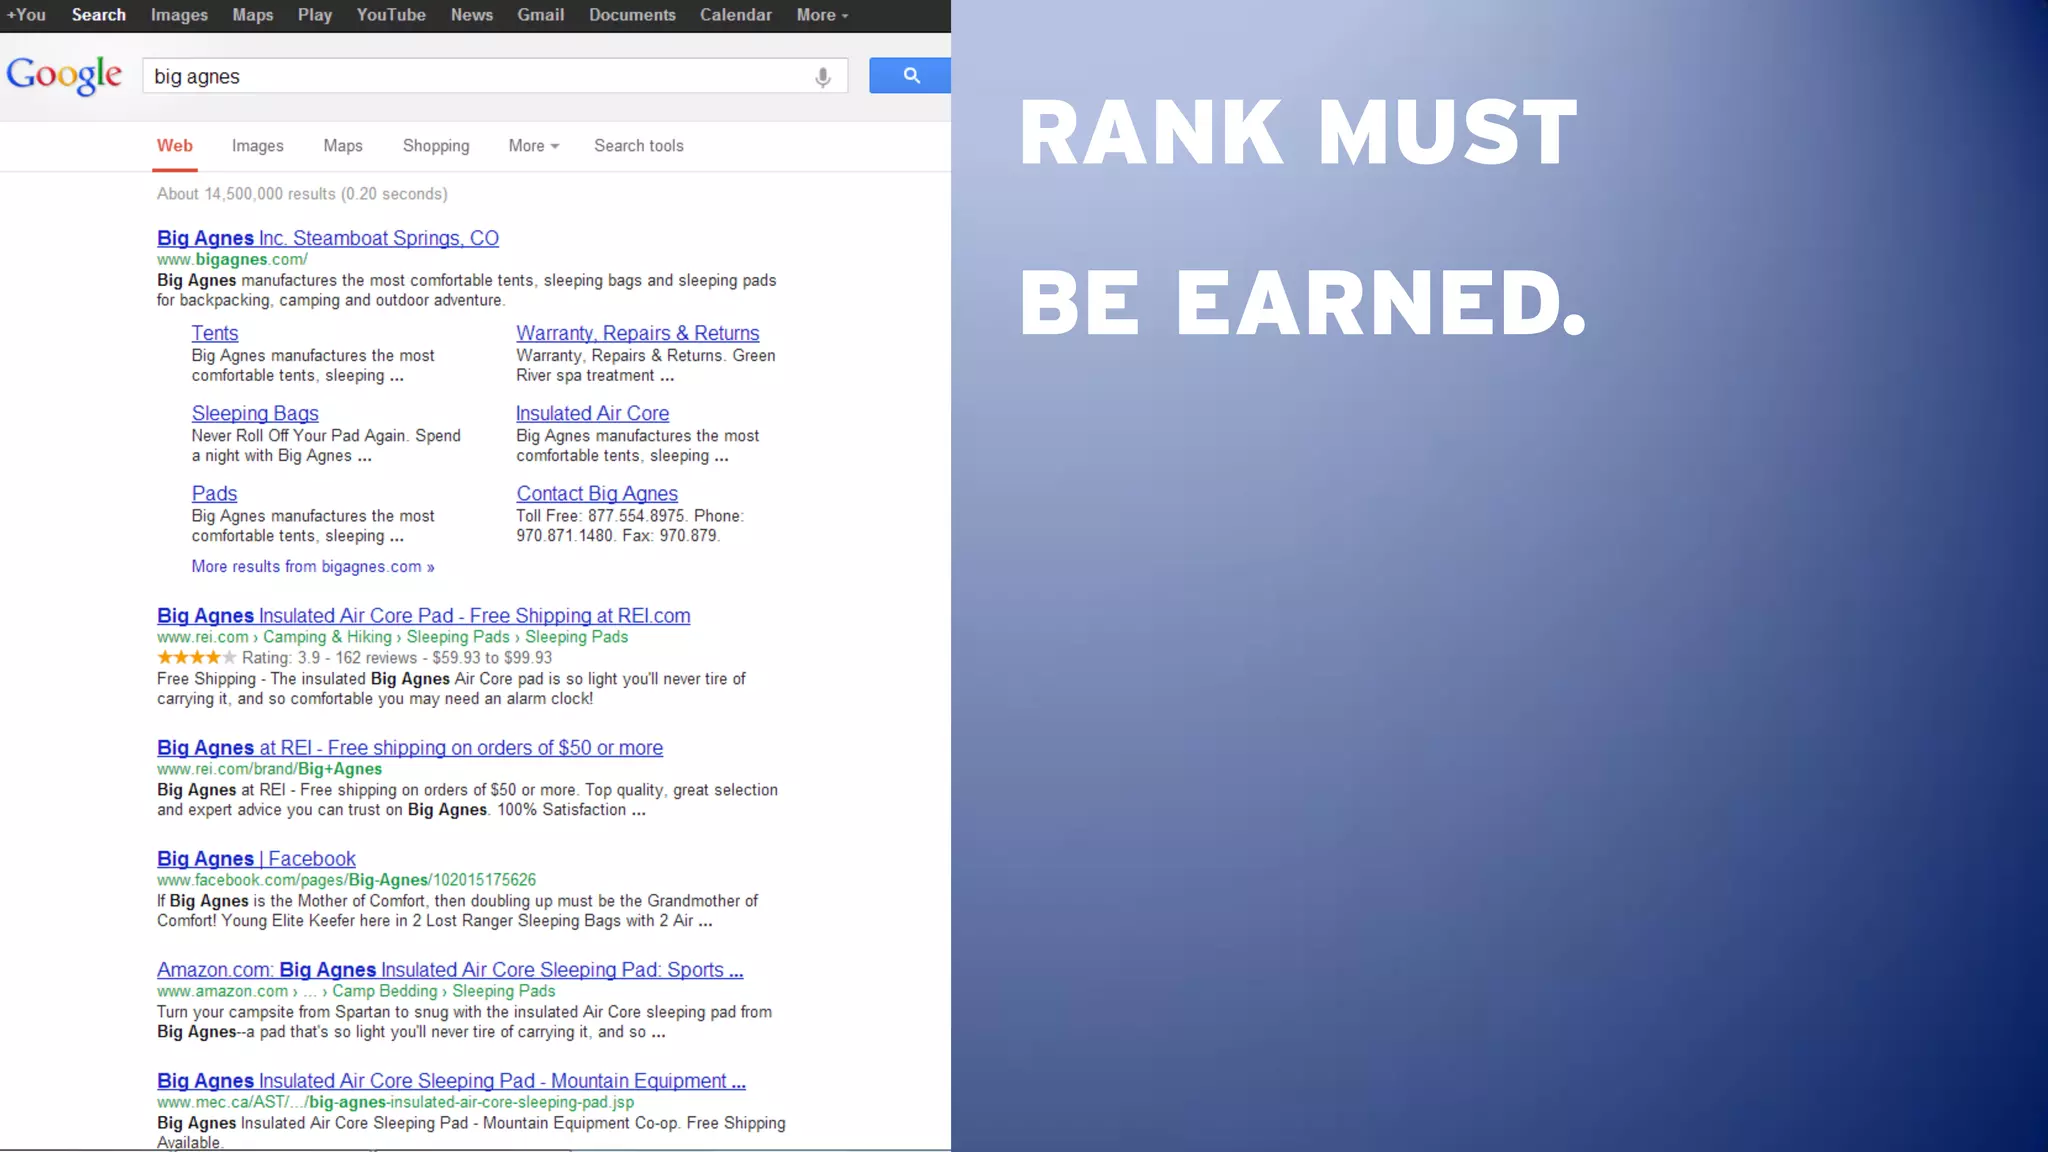2048x1152 pixels.
Task: Open Gmail in the top bar
Action: click(x=541, y=15)
